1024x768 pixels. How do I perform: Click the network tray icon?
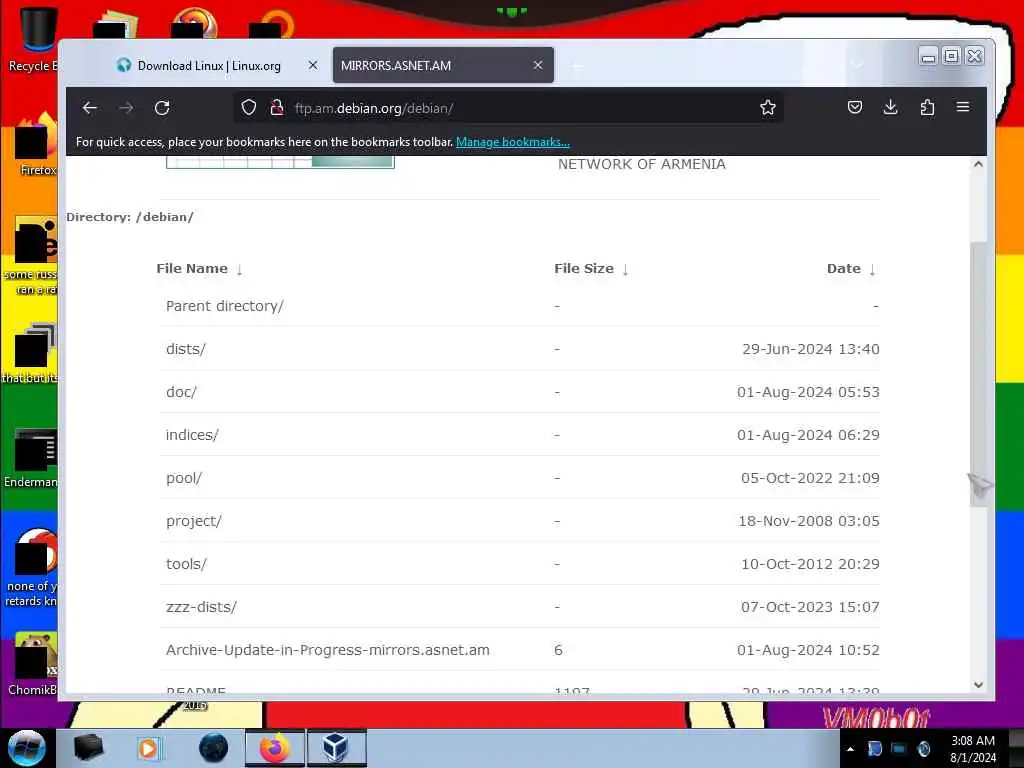899,749
